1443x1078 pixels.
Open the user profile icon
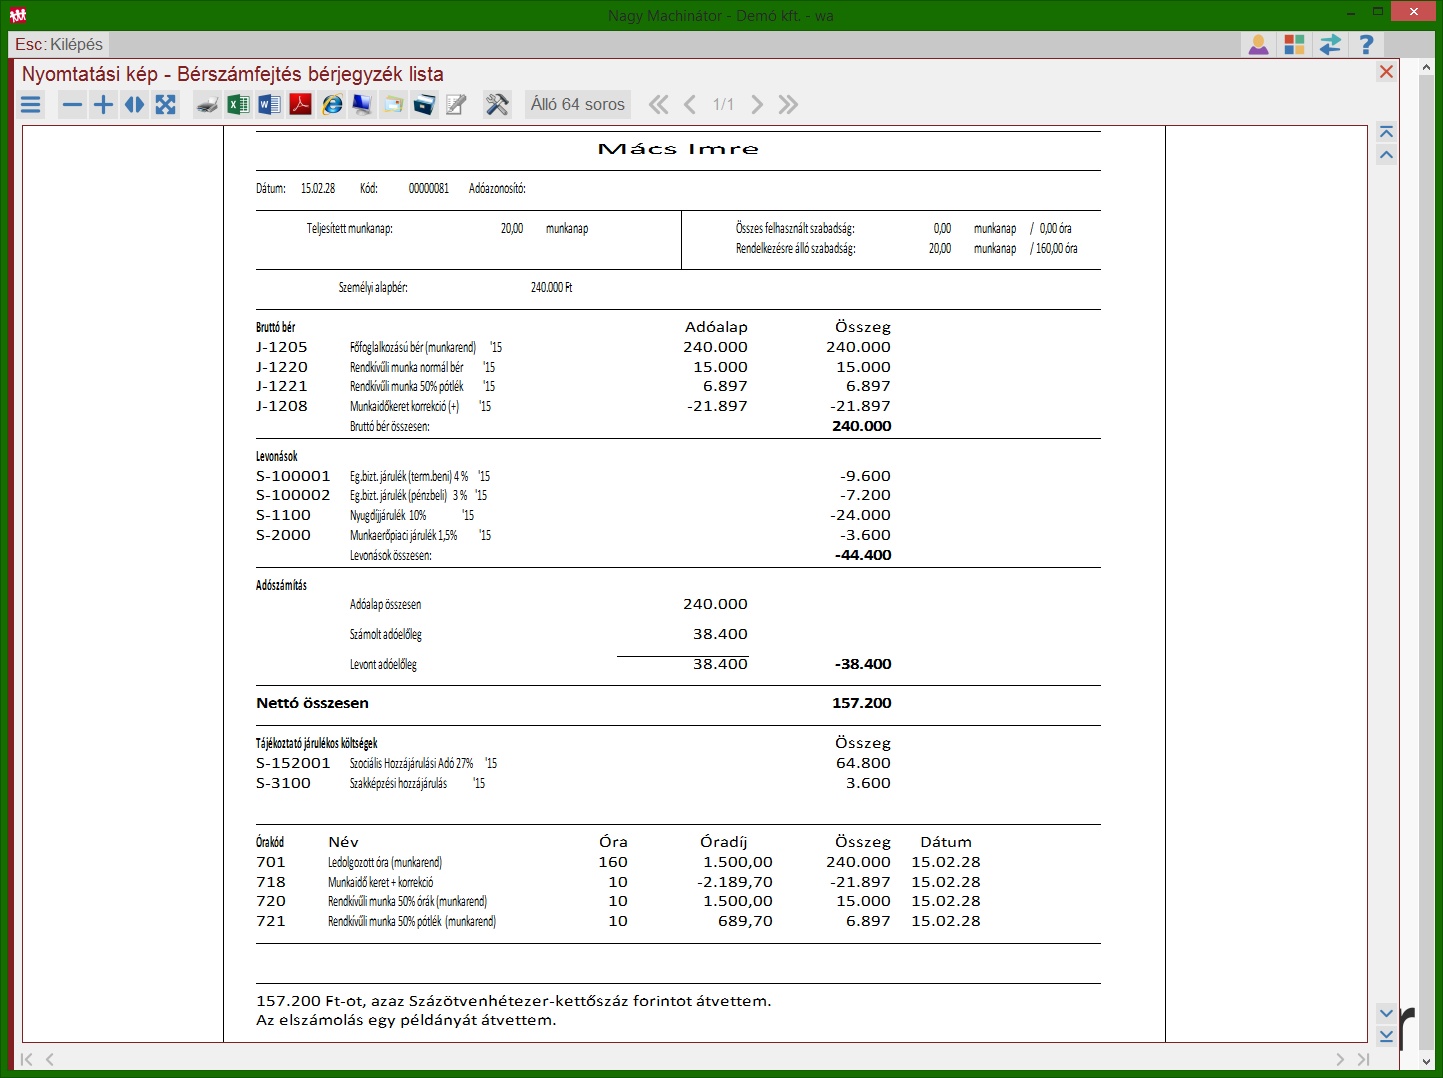1258,45
